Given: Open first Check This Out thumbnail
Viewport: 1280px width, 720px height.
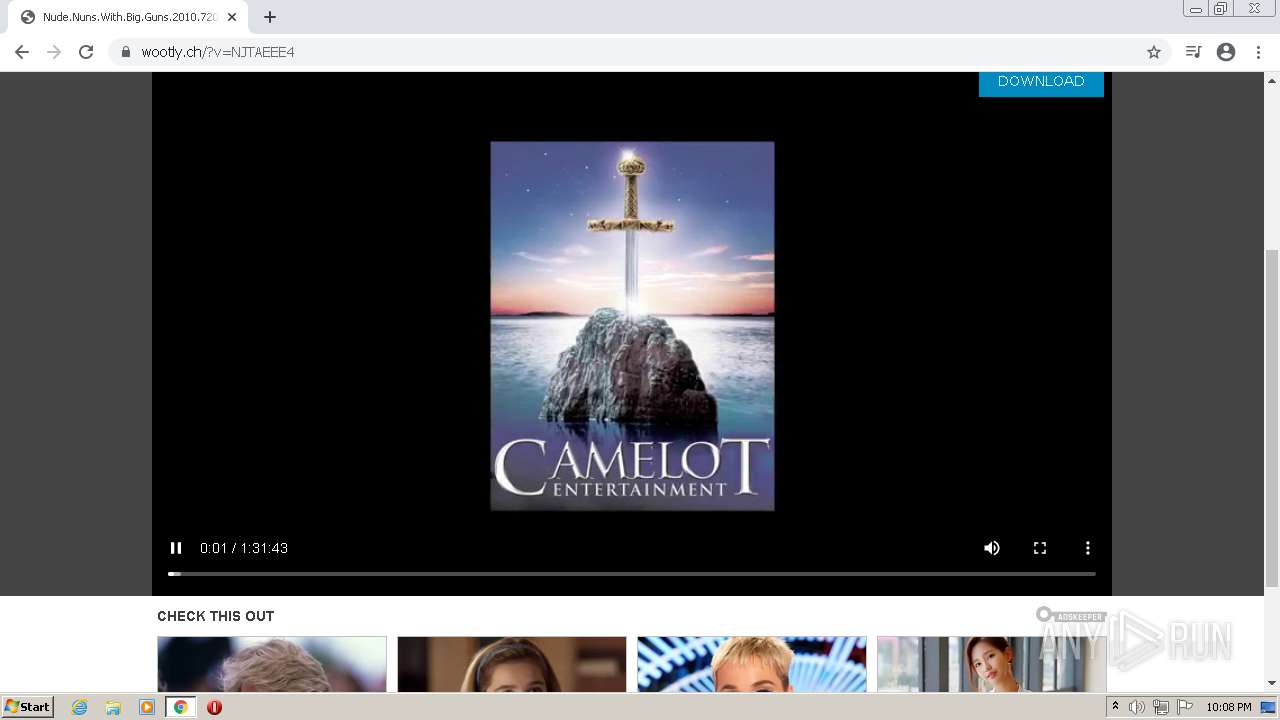Looking at the screenshot, I should 272,664.
